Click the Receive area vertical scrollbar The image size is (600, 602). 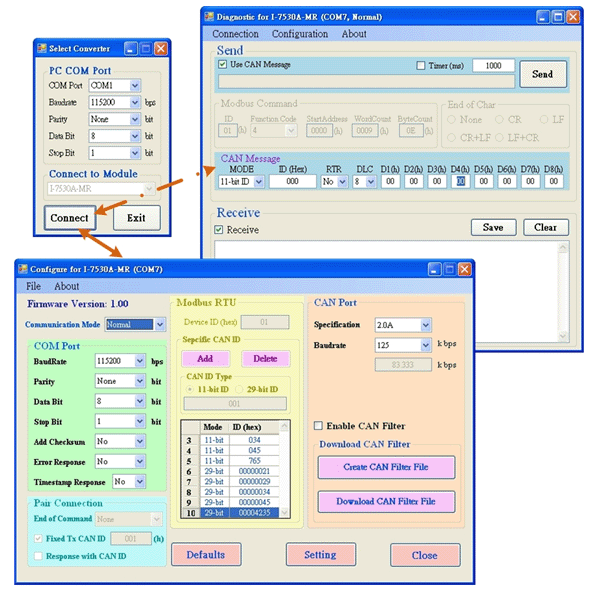tap(563, 292)
